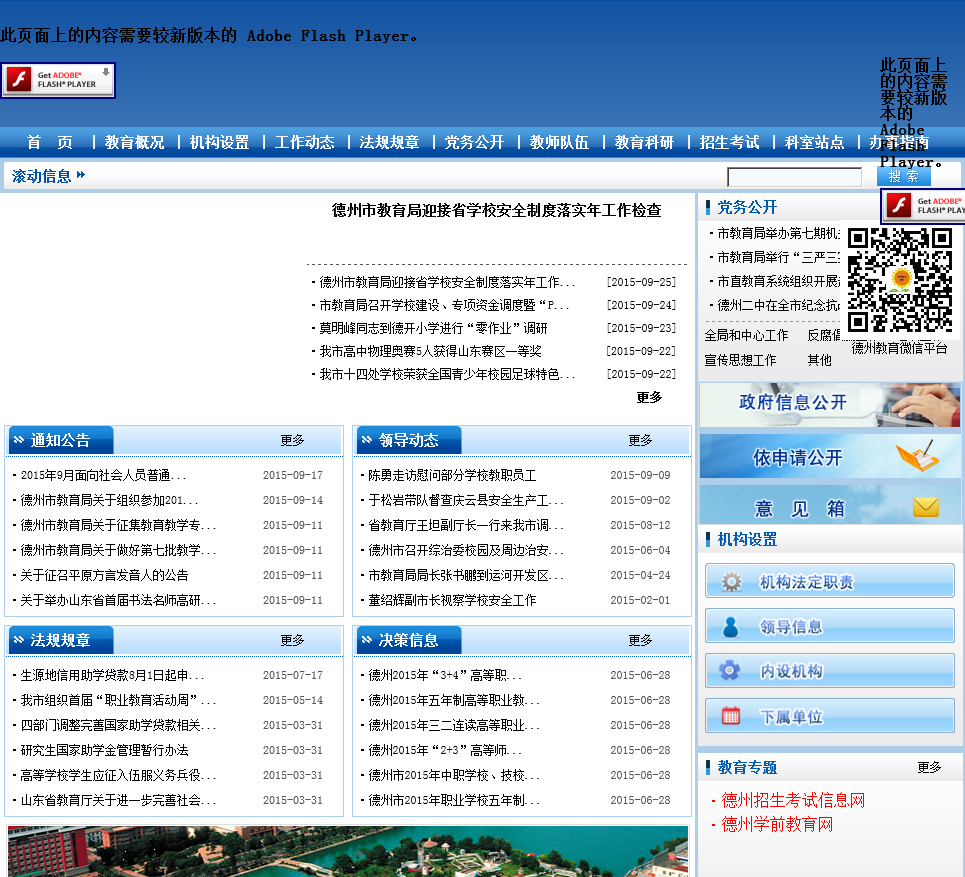The image size is (965, 877).
Task: Click 更多 below the top news list
Action: tap(649, 398)
